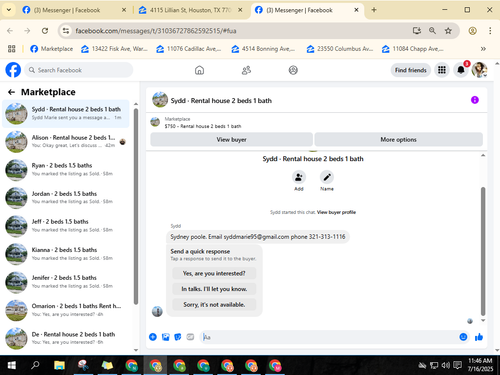The width and height of the screenshot is (500, 375).
Task: Open the 11076 Cadillac Ave bookmark
Action: [x=189, y=49]
